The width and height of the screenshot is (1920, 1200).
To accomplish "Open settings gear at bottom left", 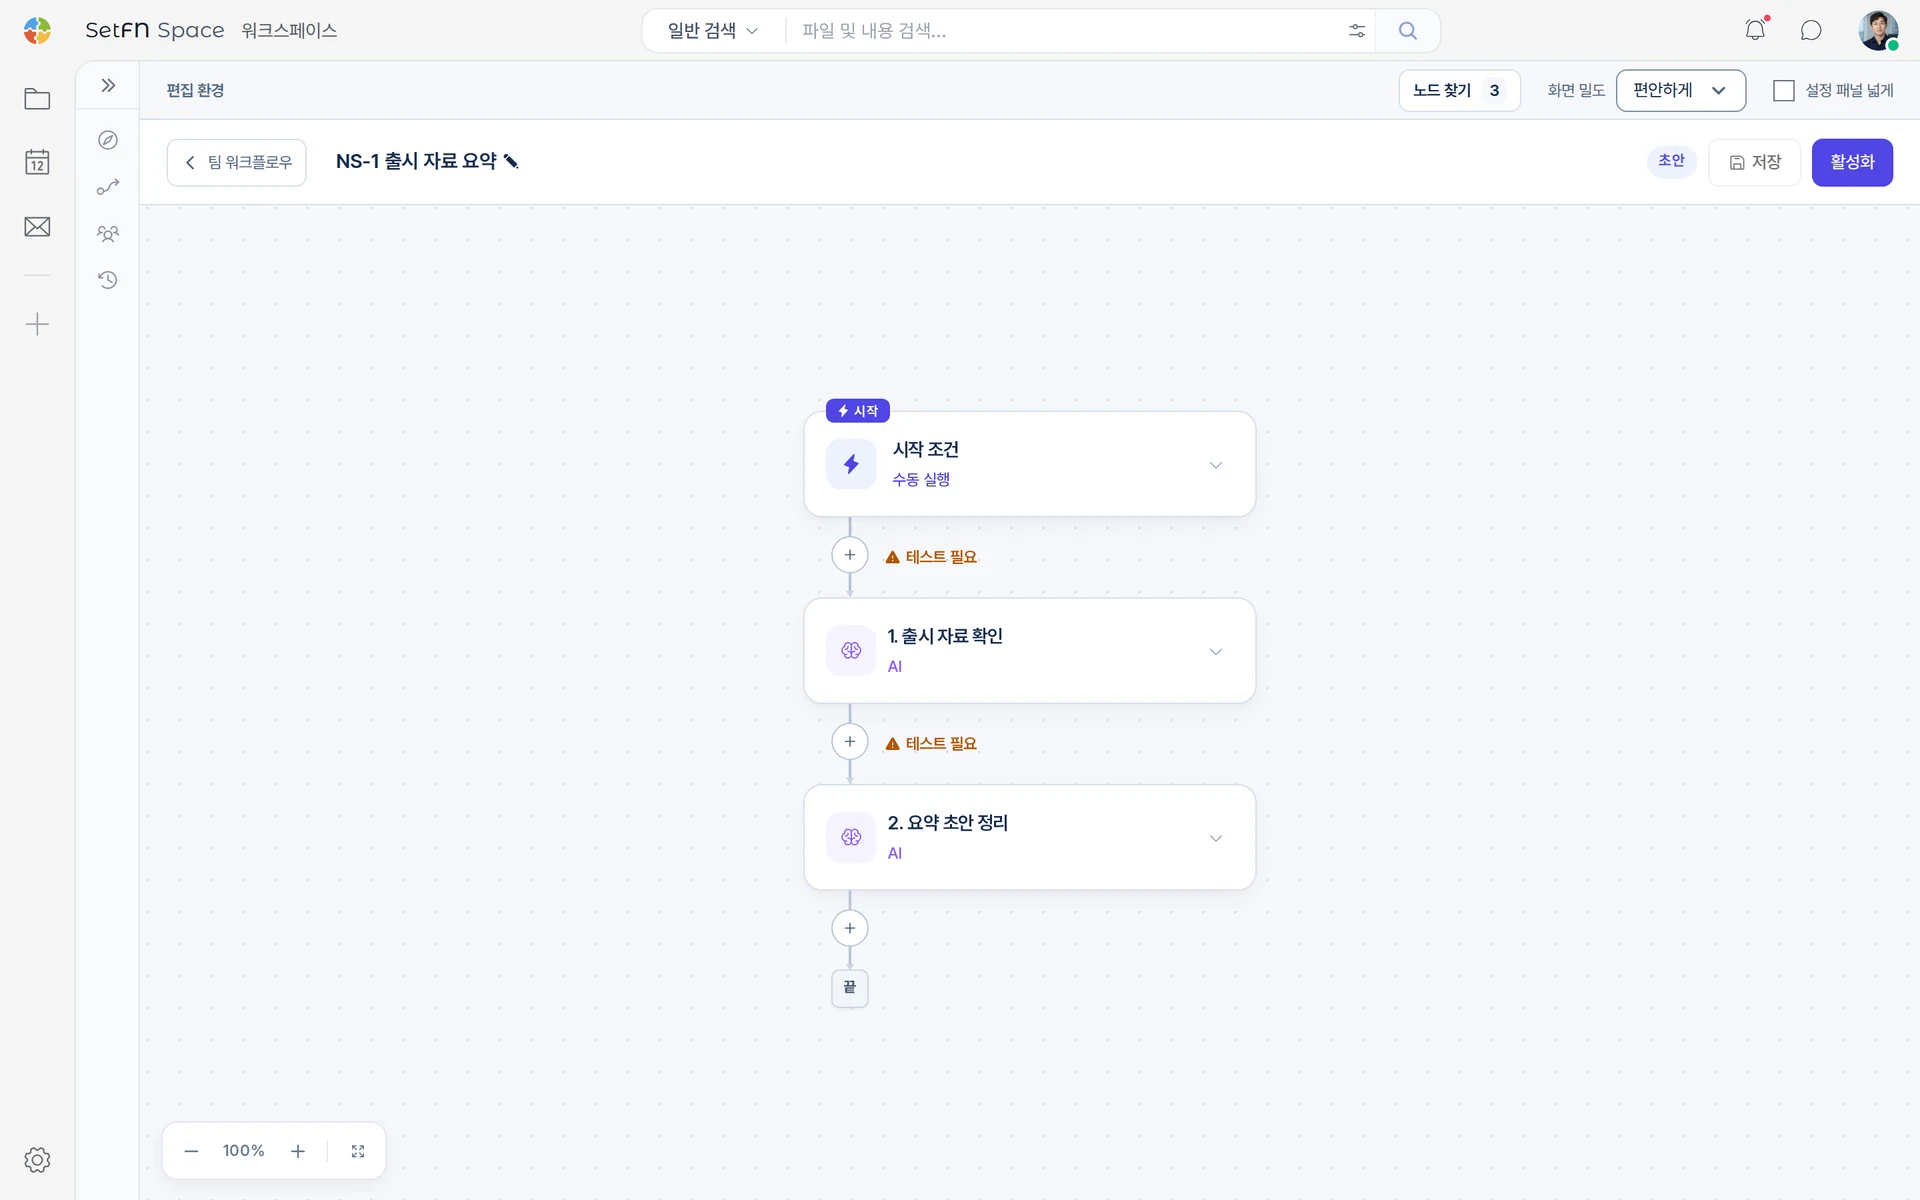I will tap(37, 1160).
